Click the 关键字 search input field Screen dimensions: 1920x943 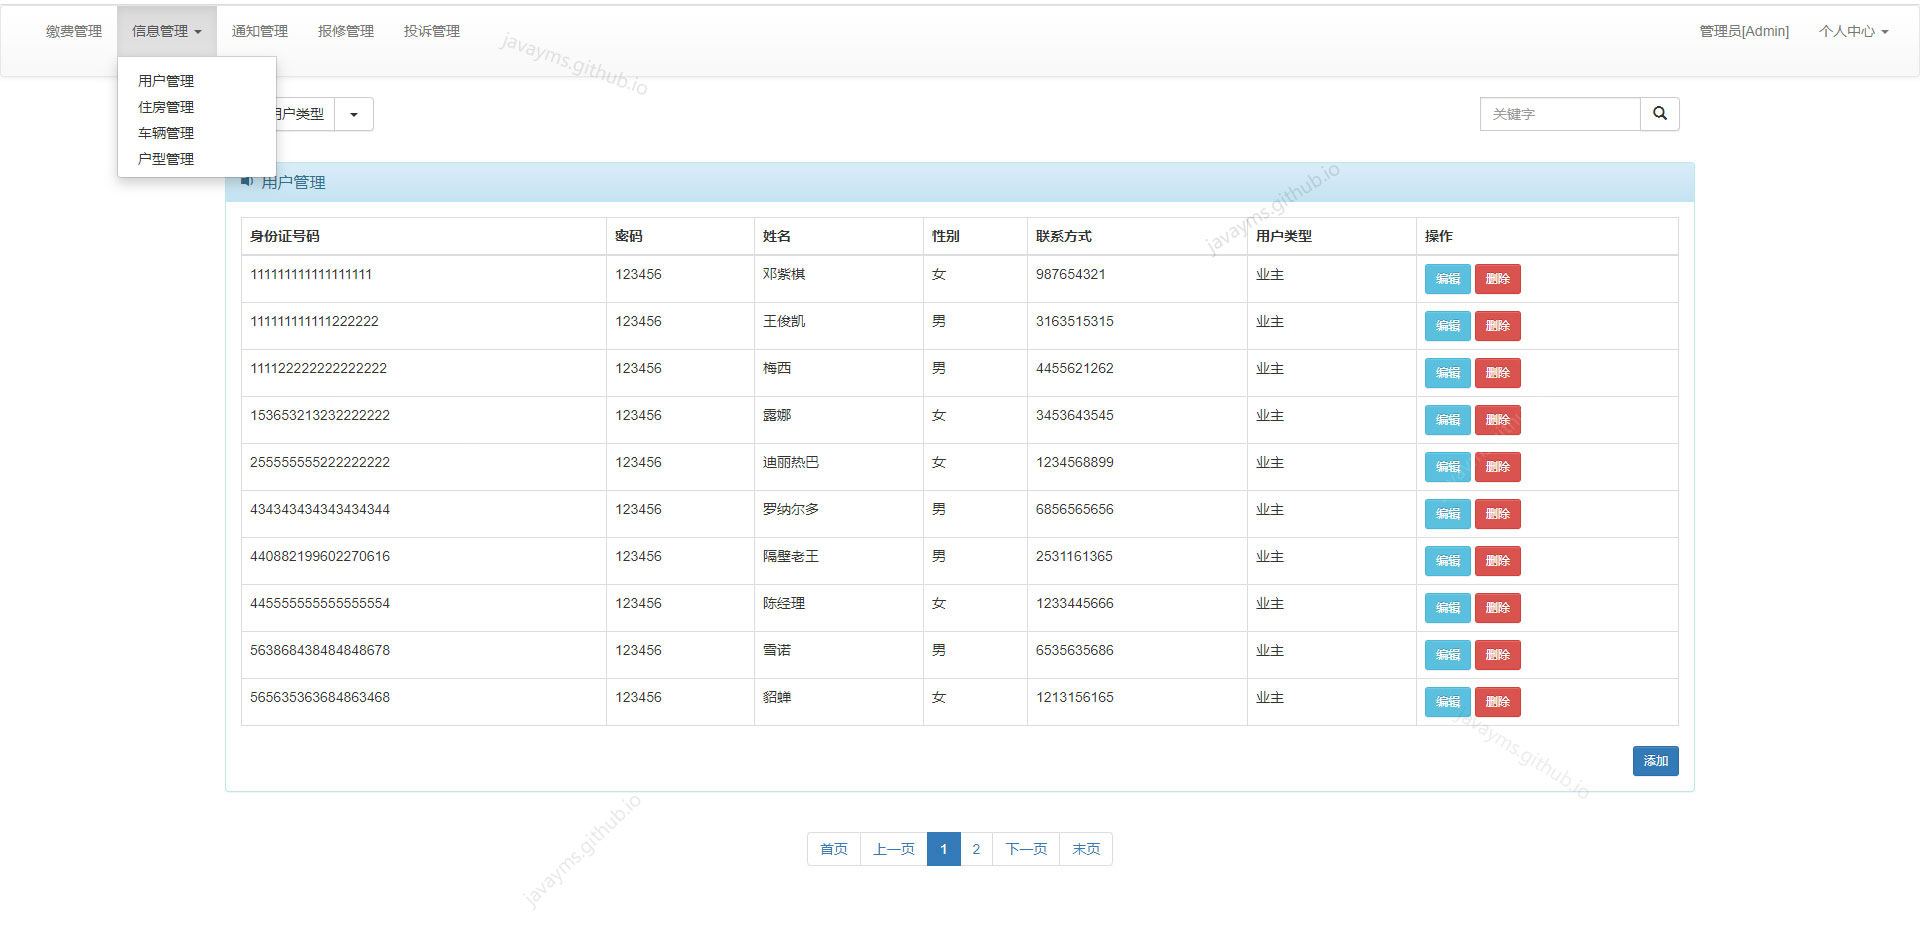click(1560, 113)
